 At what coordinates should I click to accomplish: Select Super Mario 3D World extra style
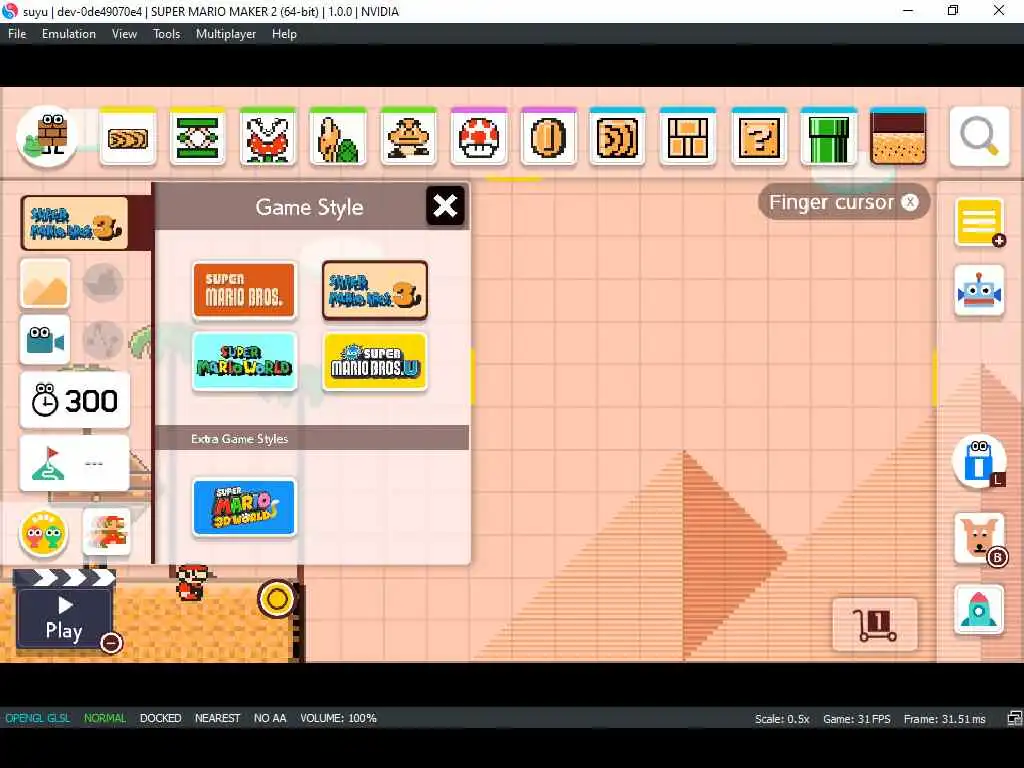click(x=244, y=507)
